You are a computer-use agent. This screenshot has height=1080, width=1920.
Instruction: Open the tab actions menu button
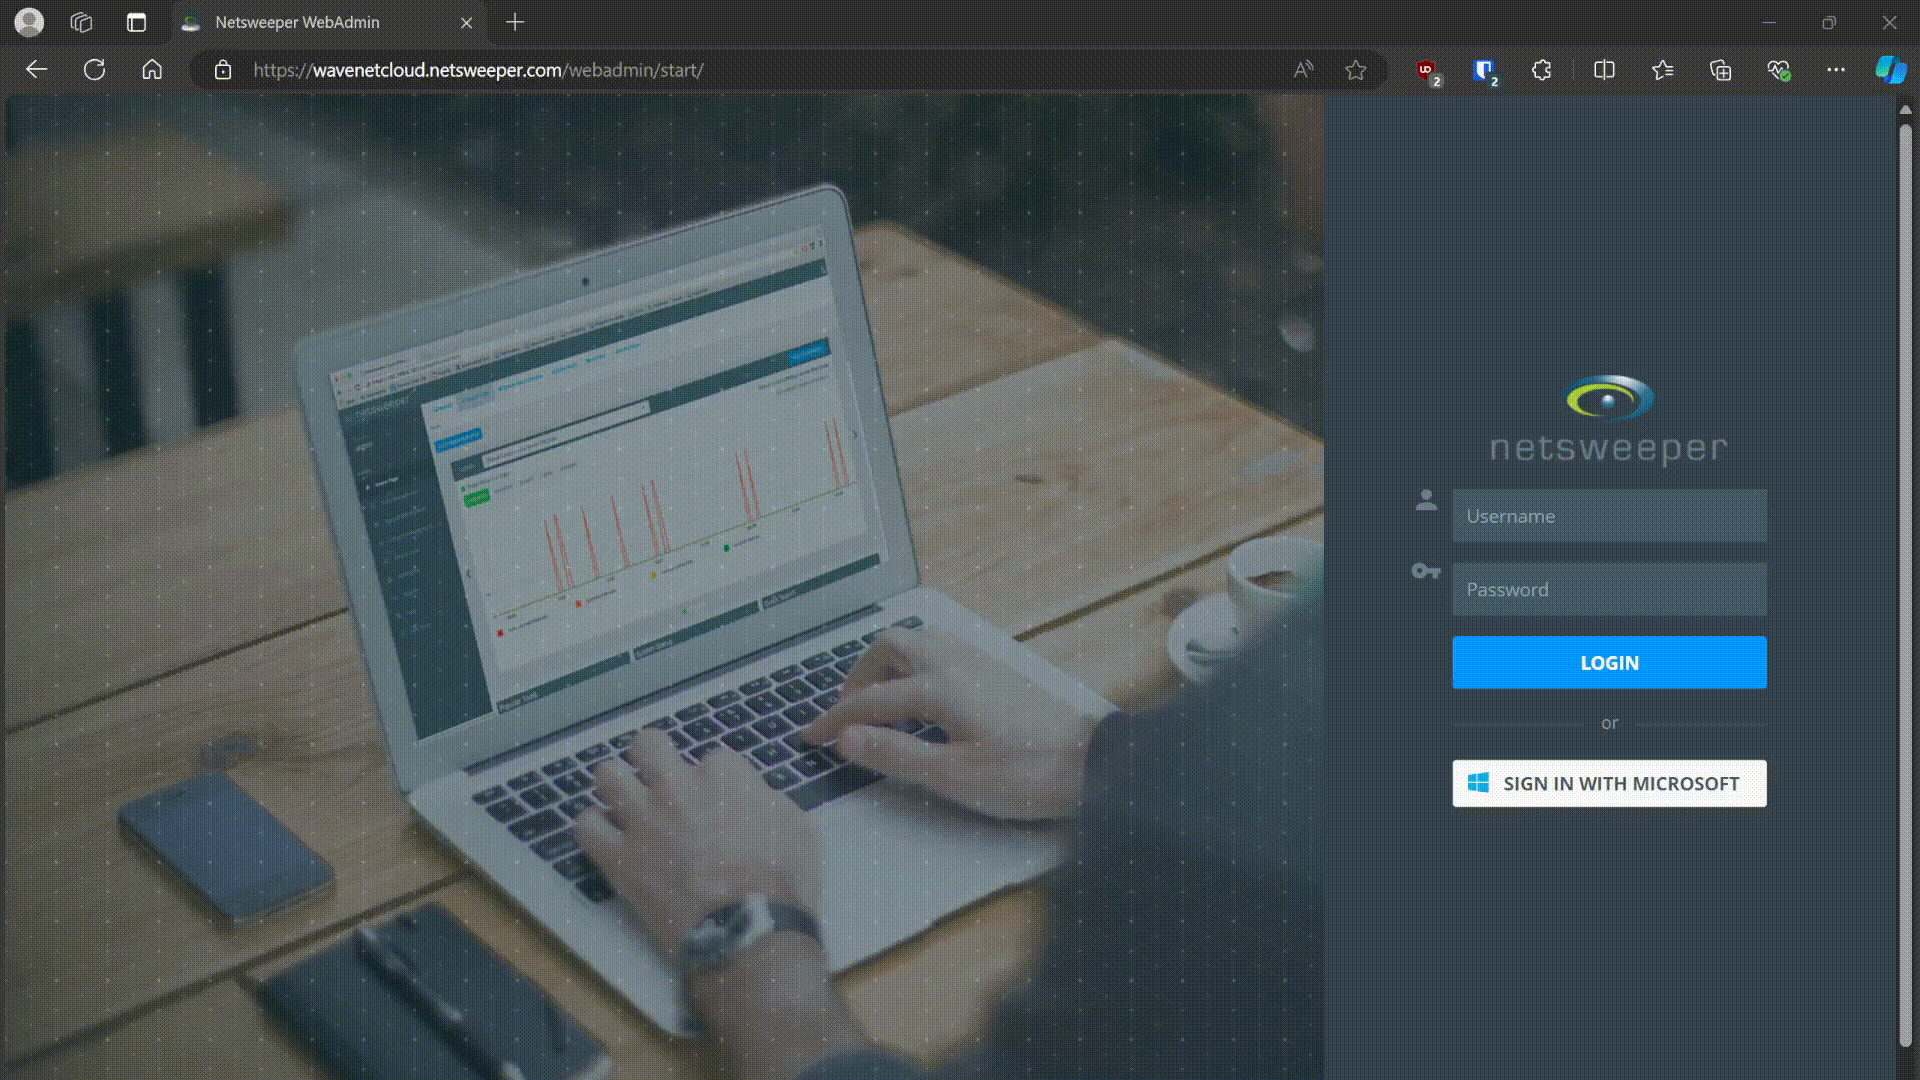(137, 22)
